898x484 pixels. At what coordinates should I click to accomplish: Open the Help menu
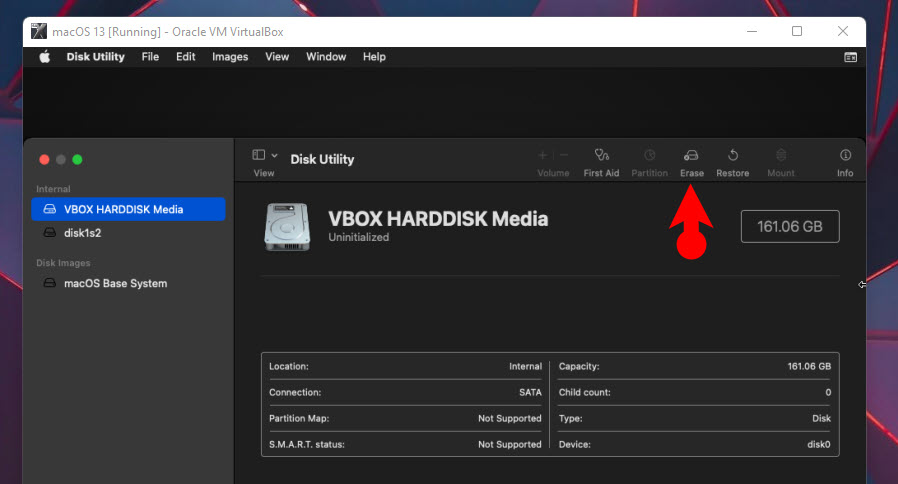pyautogui.click(x=374, y=57)
